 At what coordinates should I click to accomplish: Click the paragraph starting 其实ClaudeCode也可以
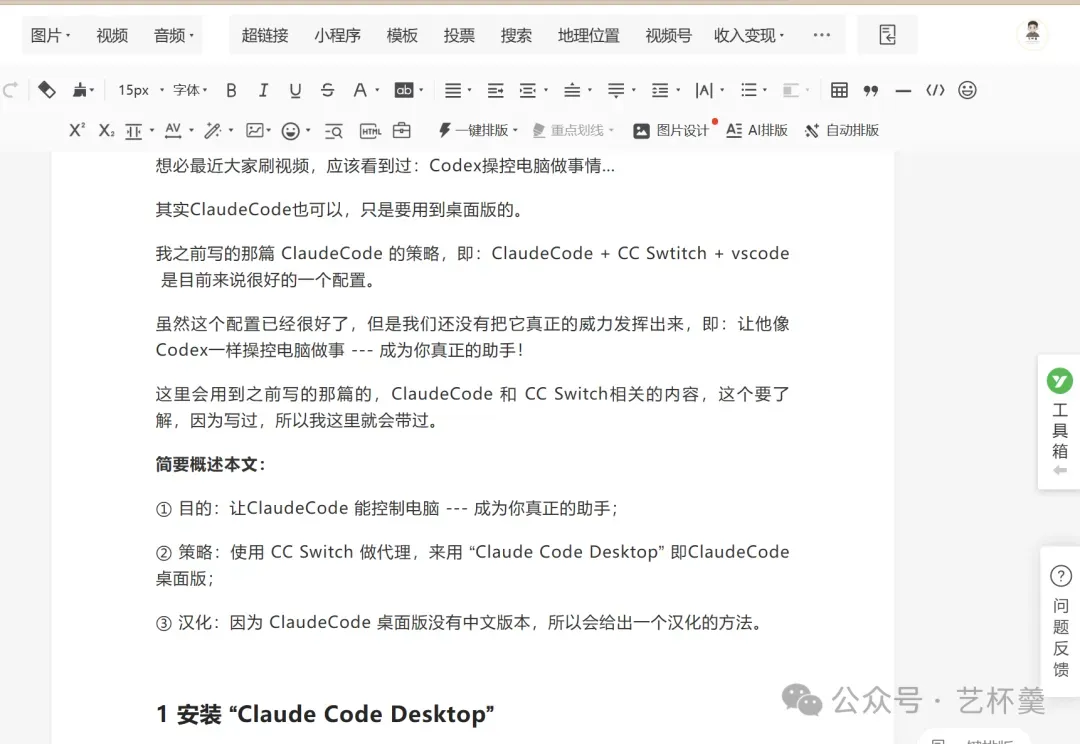[340, 209]
